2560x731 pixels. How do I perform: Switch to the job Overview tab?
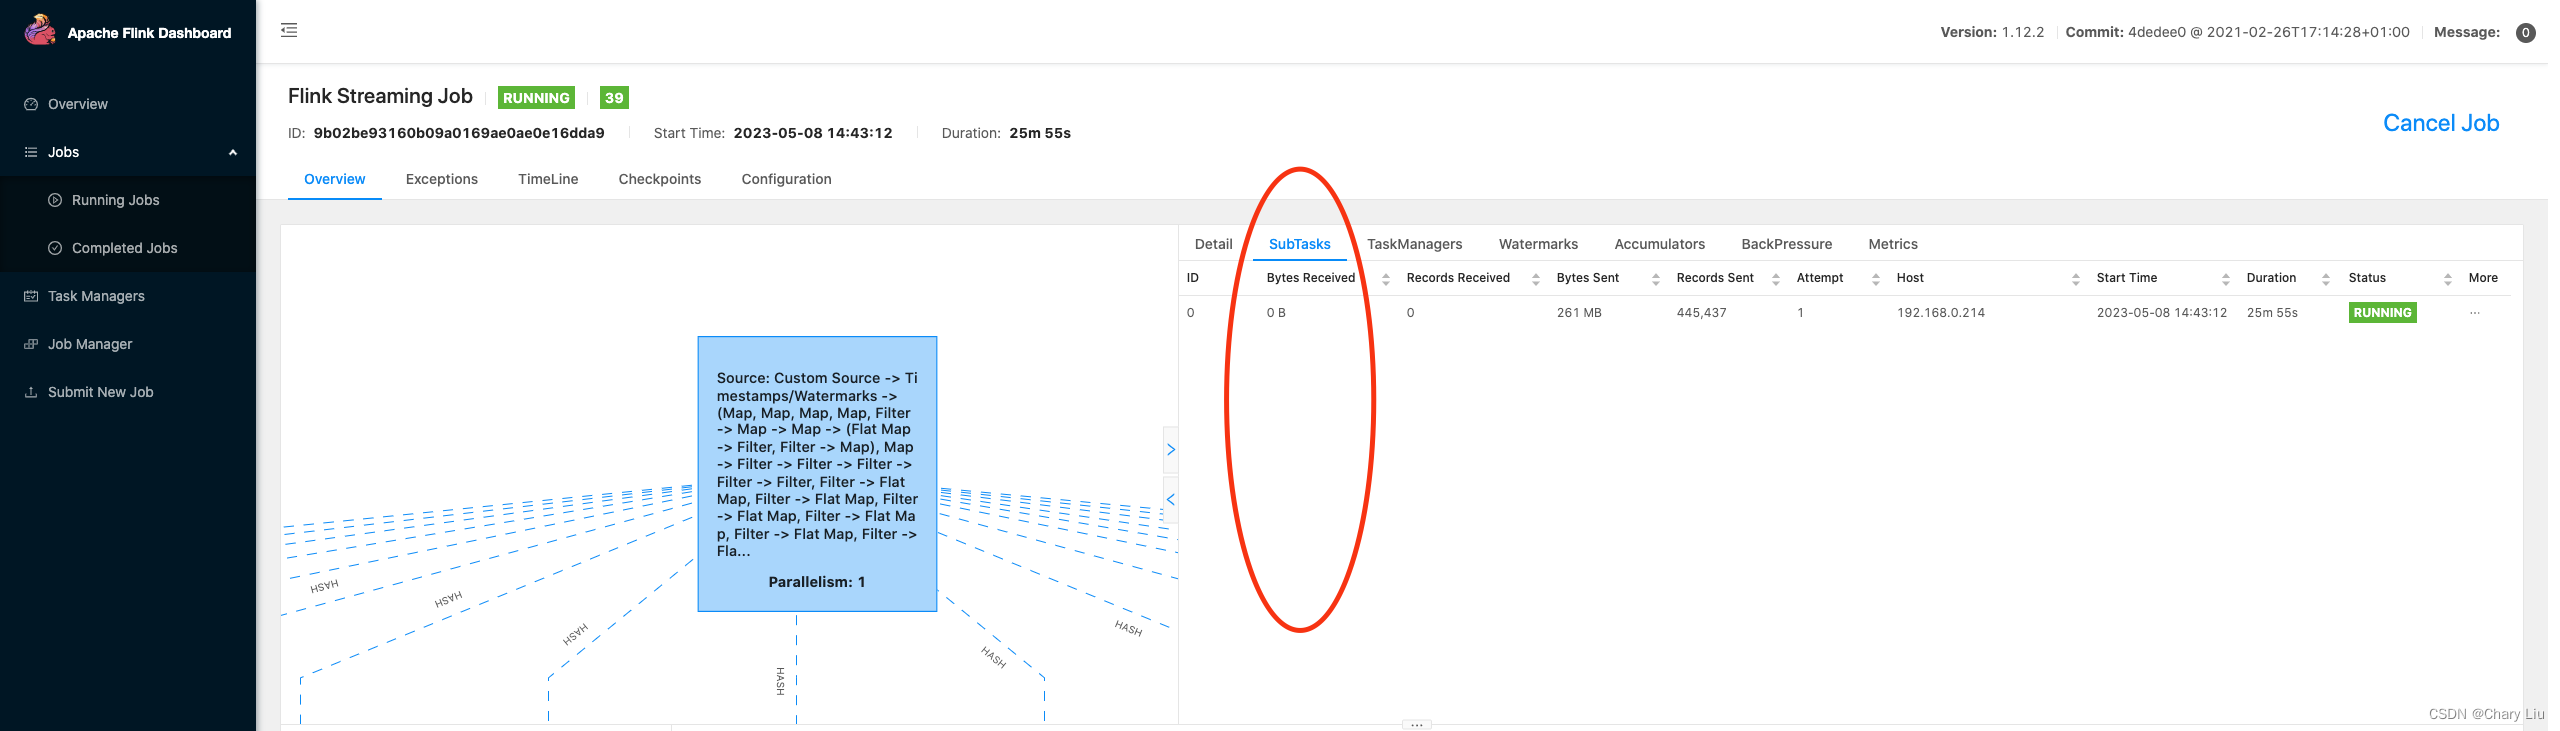(x=335, y=179)
